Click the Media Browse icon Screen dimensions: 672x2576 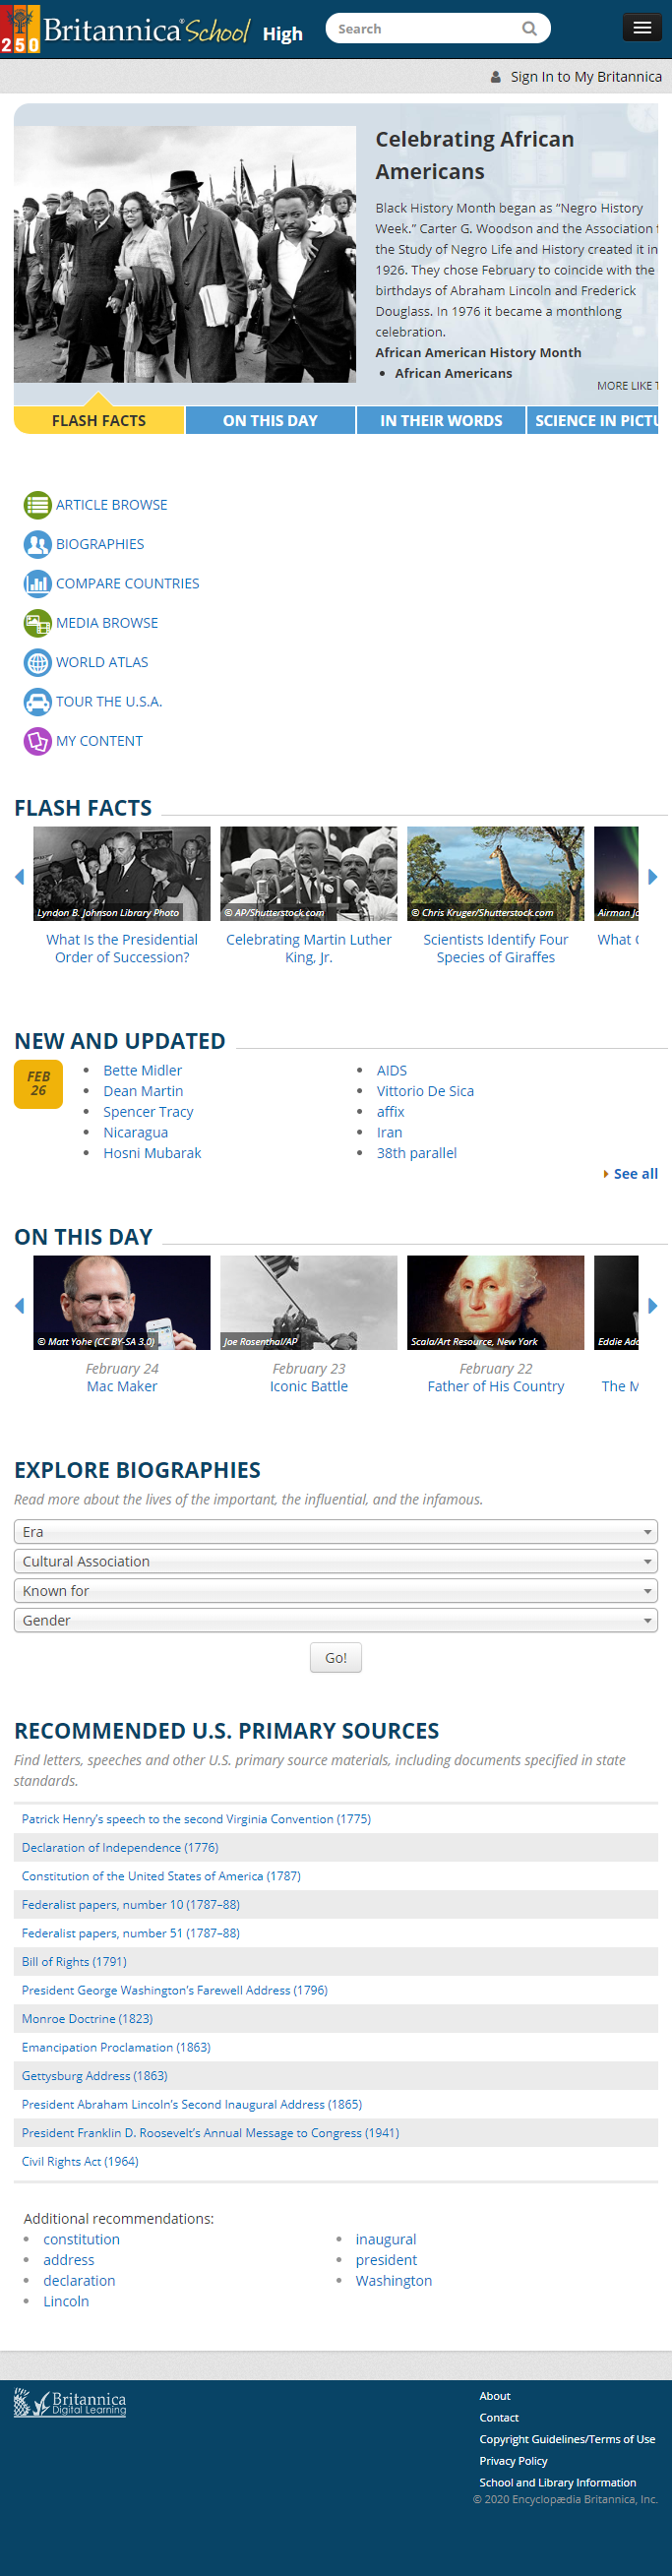[37, 623]
